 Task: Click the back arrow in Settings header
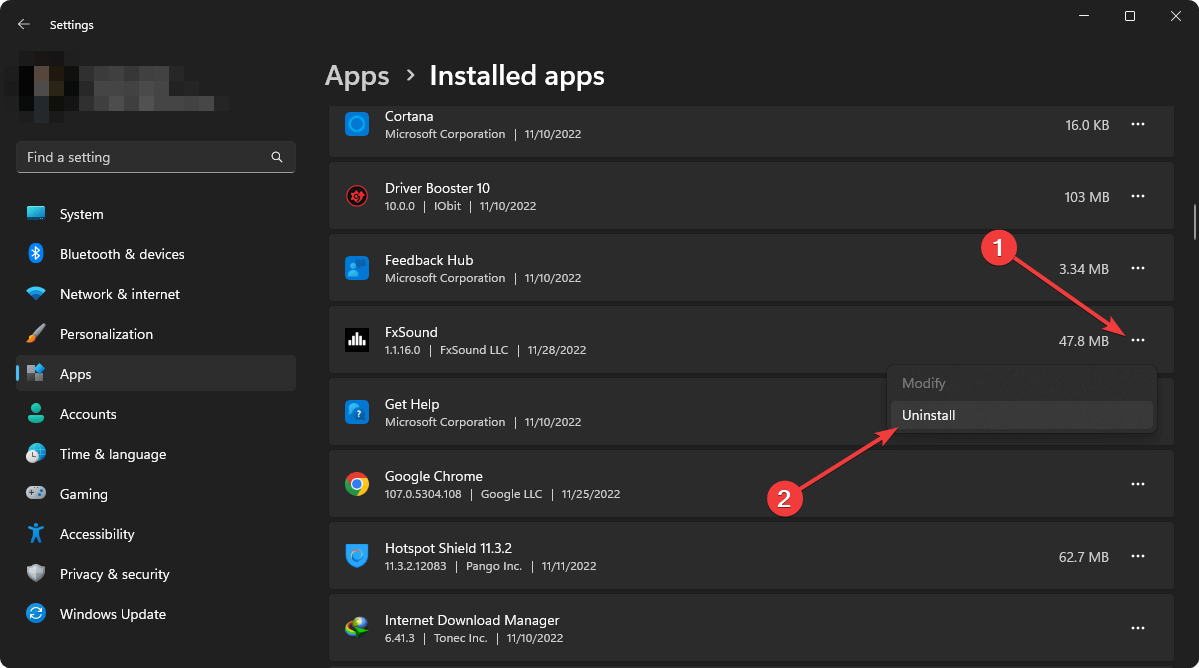pyautogui.click(x=24, y=24)
